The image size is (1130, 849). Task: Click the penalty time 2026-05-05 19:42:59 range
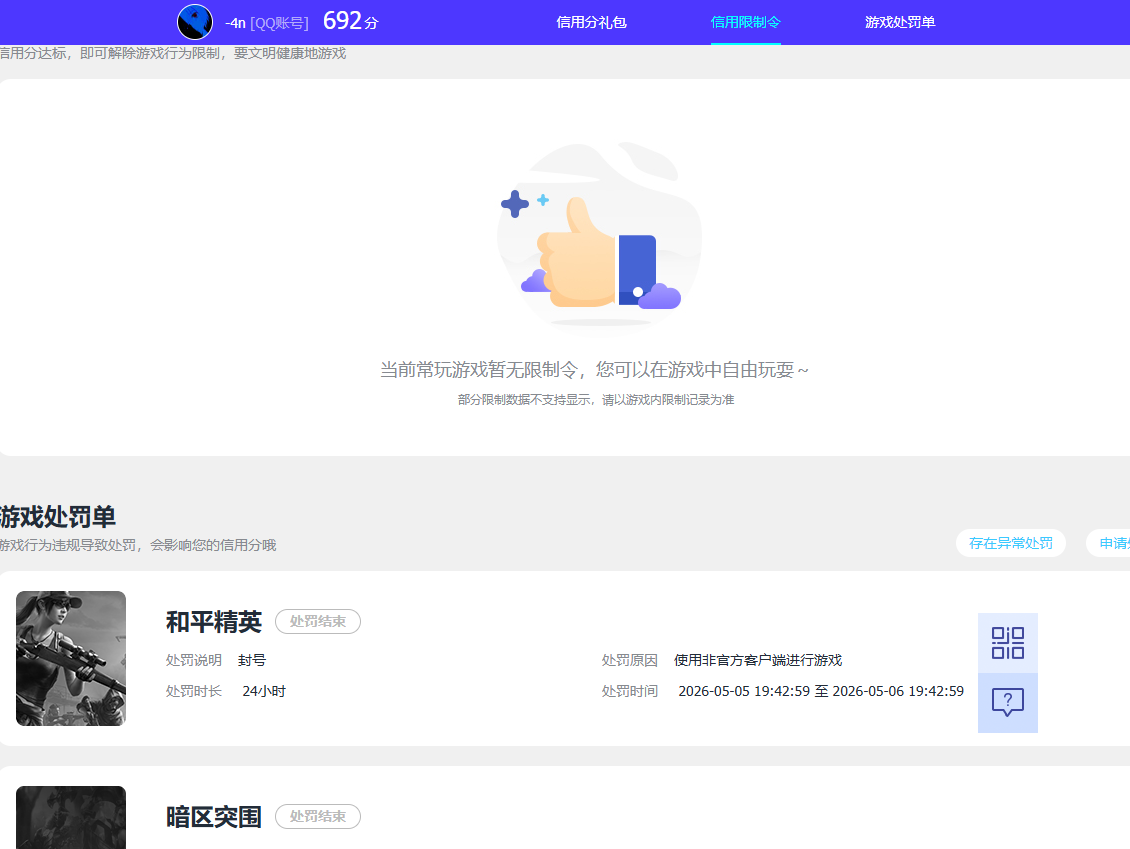pos(821,691)
